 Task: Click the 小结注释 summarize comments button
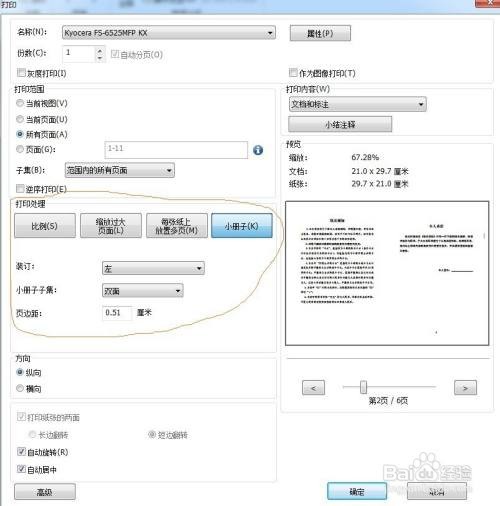[x=340, y=125]
